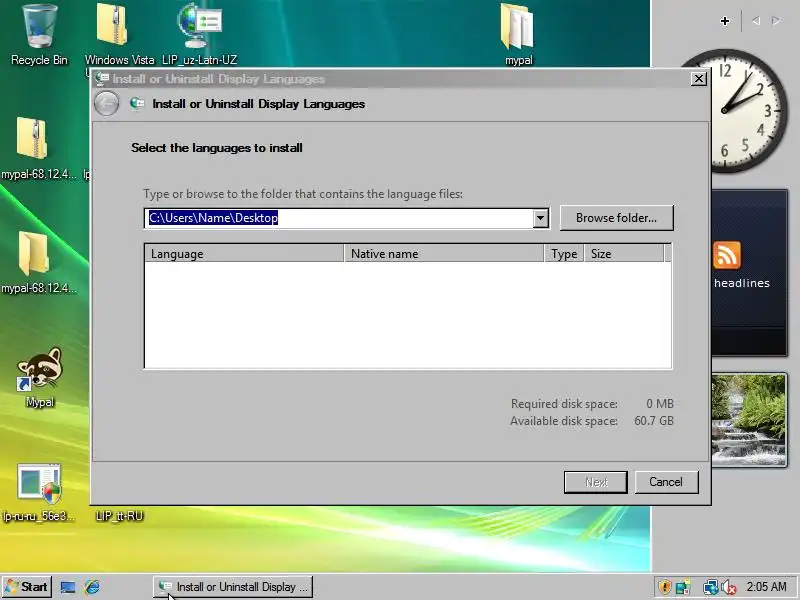Select the LIP_uz-Latn-UZ installer icon
Image resolution: width=800 pixels, height=600 pixels.
(199, 26)
